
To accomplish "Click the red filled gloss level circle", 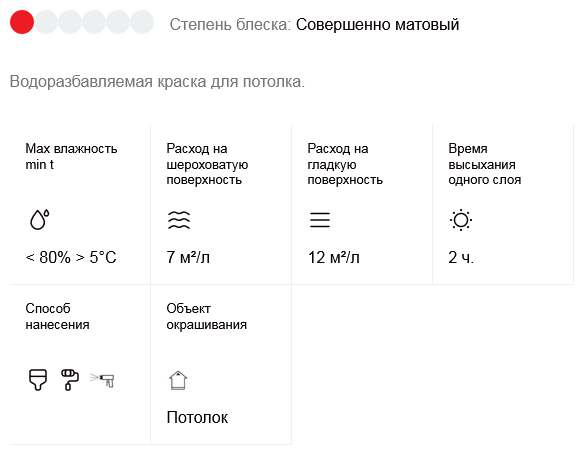I will (22, 22).
